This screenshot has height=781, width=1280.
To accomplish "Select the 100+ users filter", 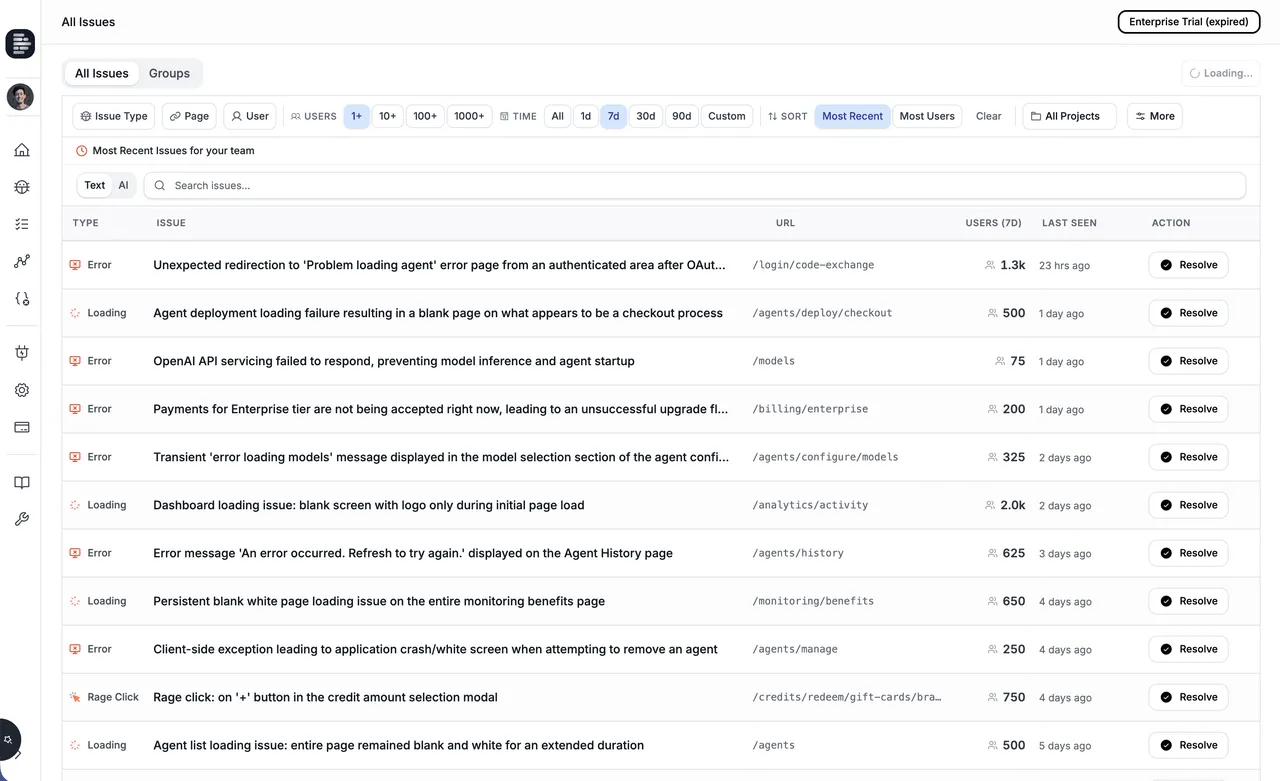I will pos(425,116).
